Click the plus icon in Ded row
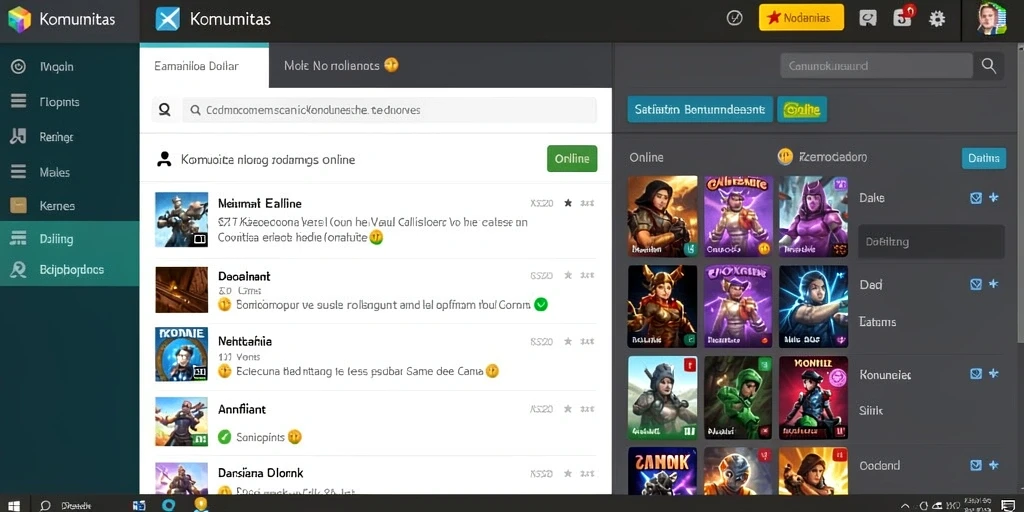This screenshot has height=512, width=1024. coord(994,284)
